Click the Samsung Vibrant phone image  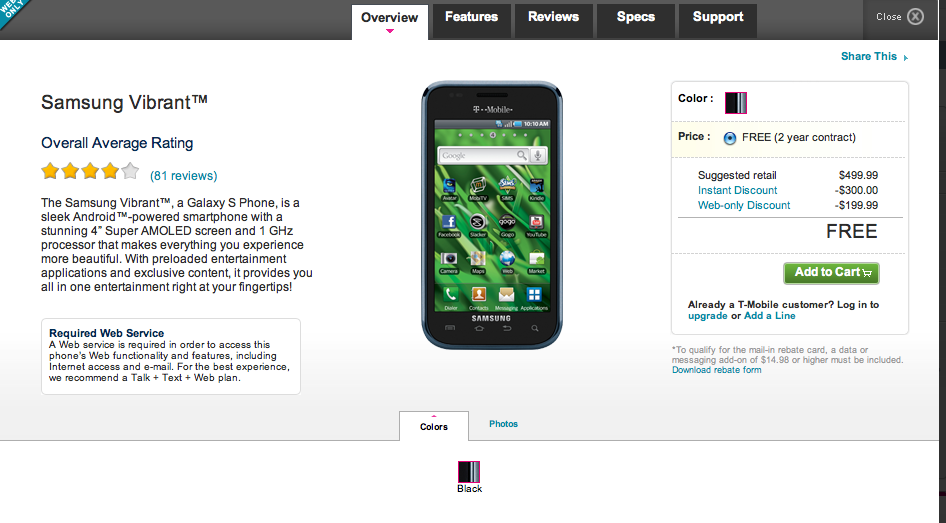point(492,215)
